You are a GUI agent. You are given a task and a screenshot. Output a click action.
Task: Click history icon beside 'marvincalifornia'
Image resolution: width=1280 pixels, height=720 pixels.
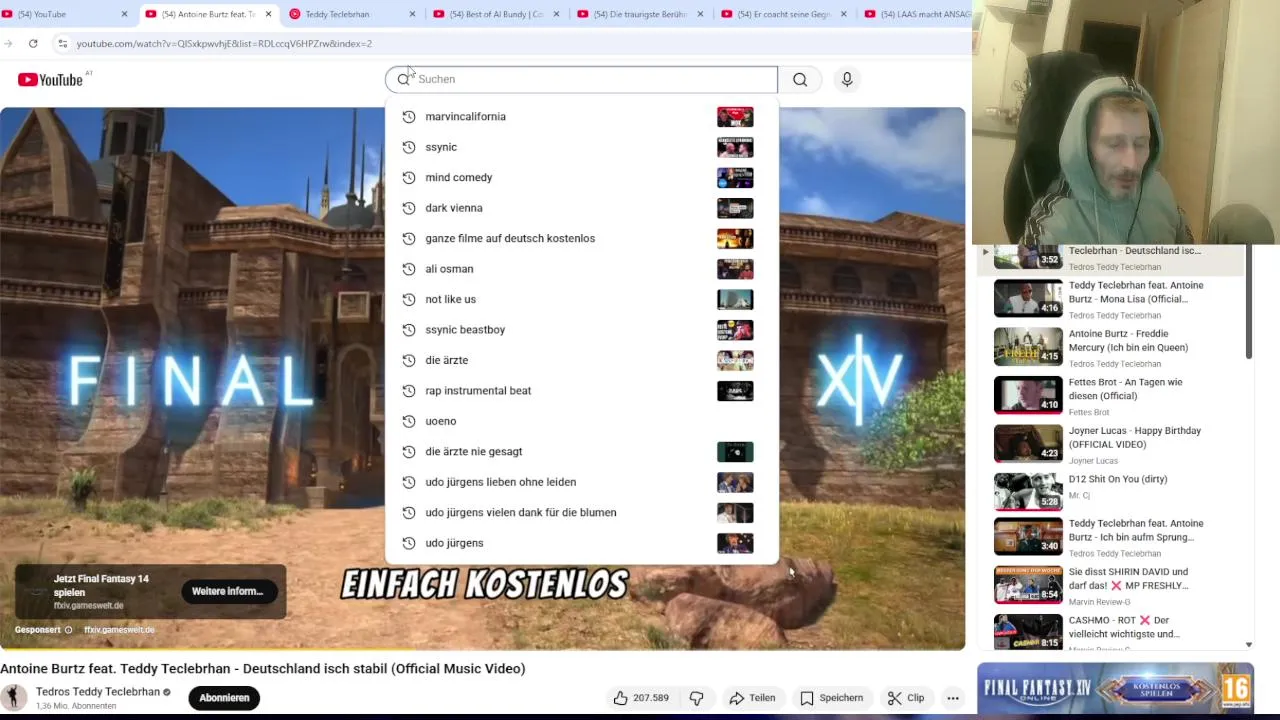pyautogui.click(x=408, y=116)
